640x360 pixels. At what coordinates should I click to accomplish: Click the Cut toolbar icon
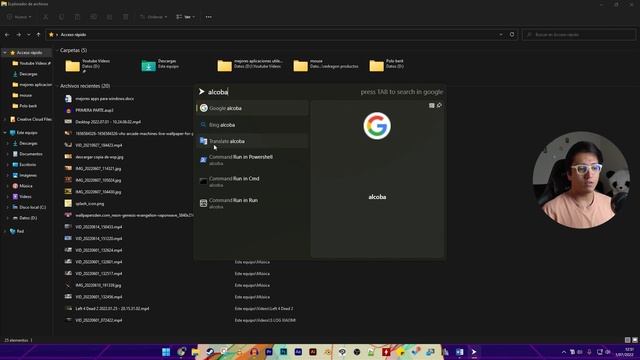[45, 17]
